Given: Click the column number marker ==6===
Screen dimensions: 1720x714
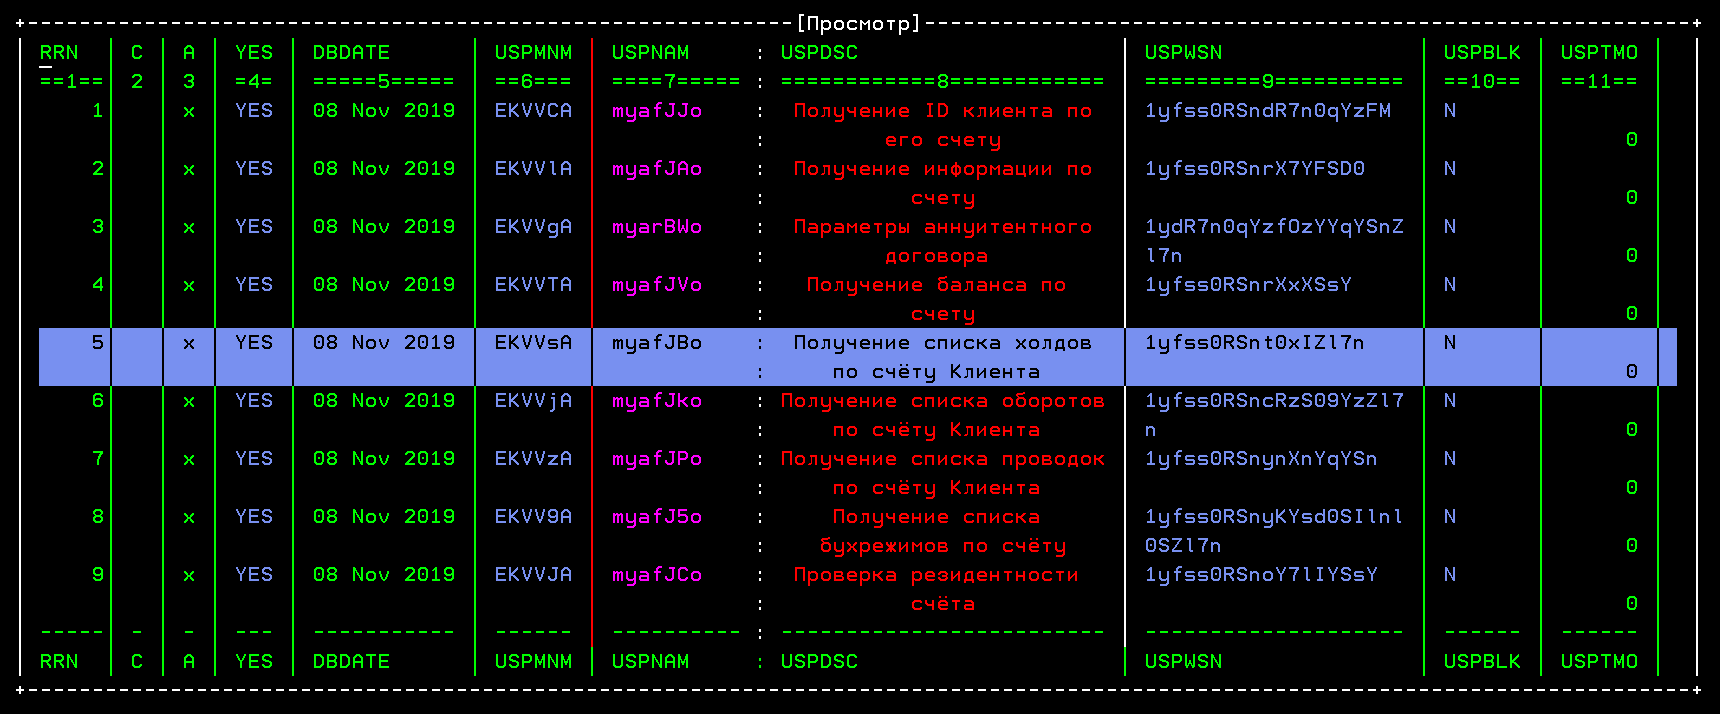Looking at the screenshot, I should (533, 82).
